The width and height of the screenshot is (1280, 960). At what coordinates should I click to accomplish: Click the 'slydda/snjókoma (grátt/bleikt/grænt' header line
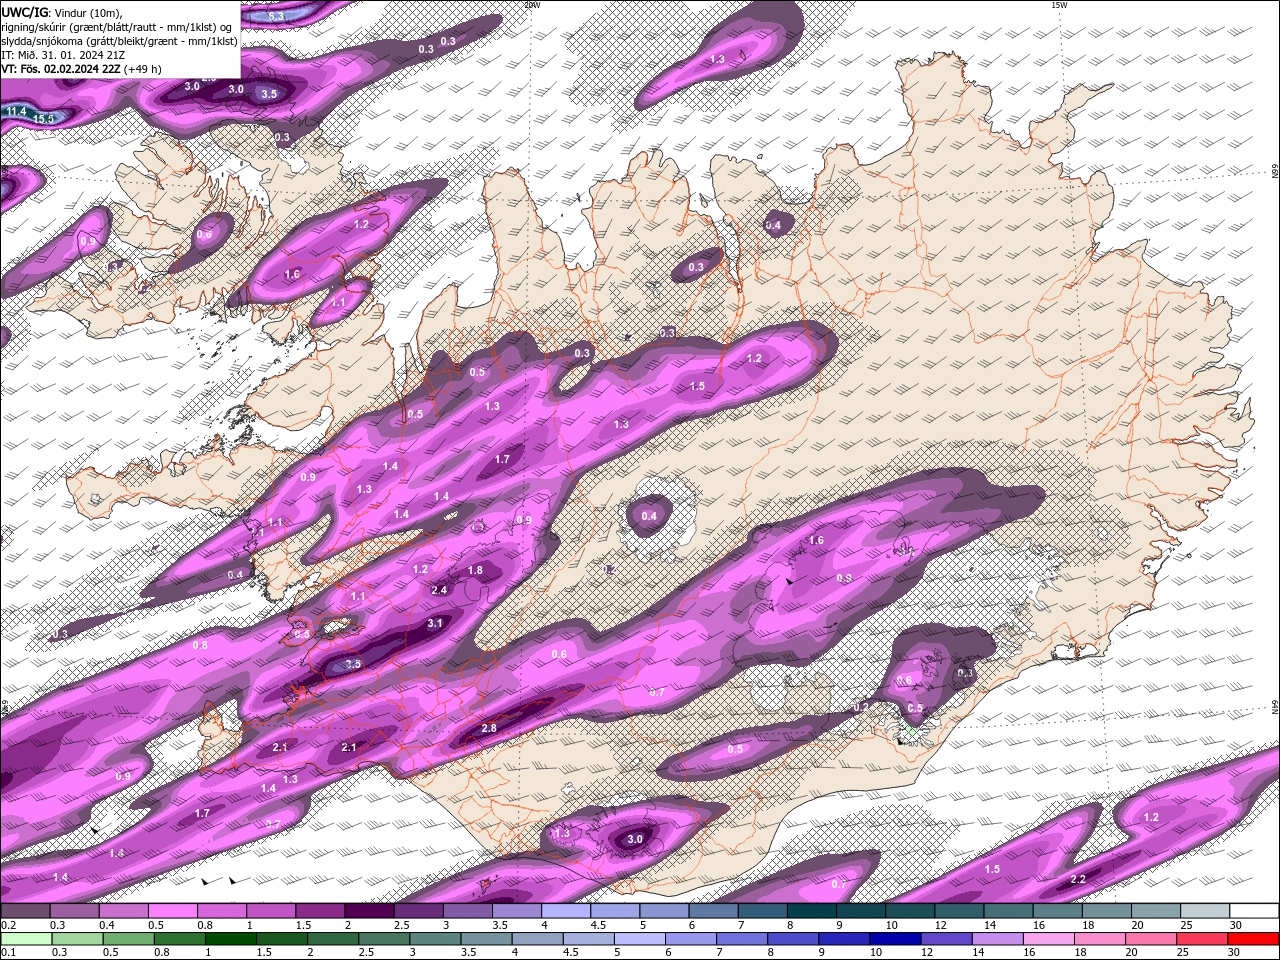pyautogui.click(x=119, y=41)
